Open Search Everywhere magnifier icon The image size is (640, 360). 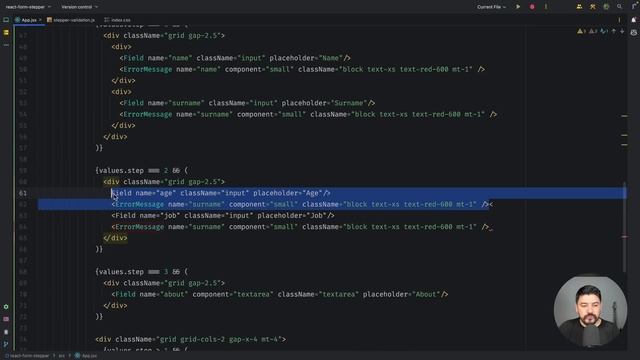pyautogui.click(x=620, y=7)
